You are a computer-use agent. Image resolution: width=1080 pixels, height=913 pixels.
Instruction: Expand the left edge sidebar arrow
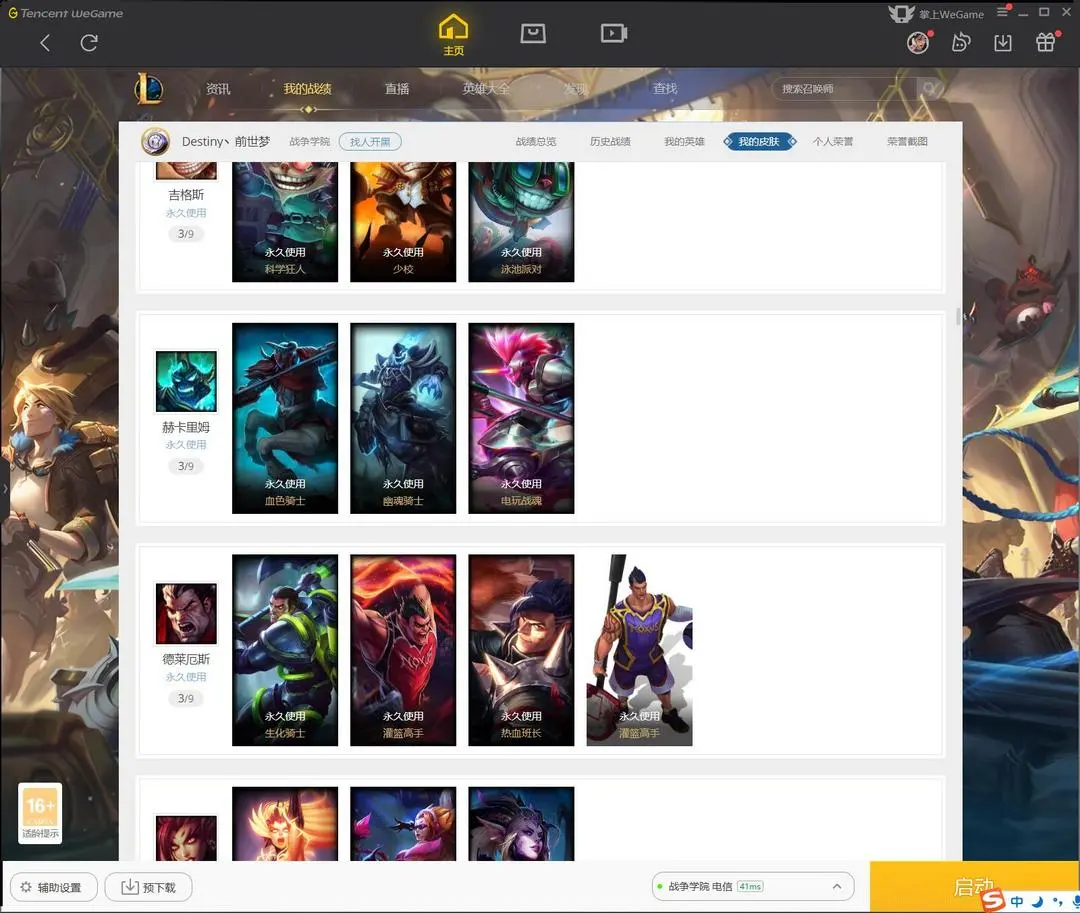tap(5, 488)
